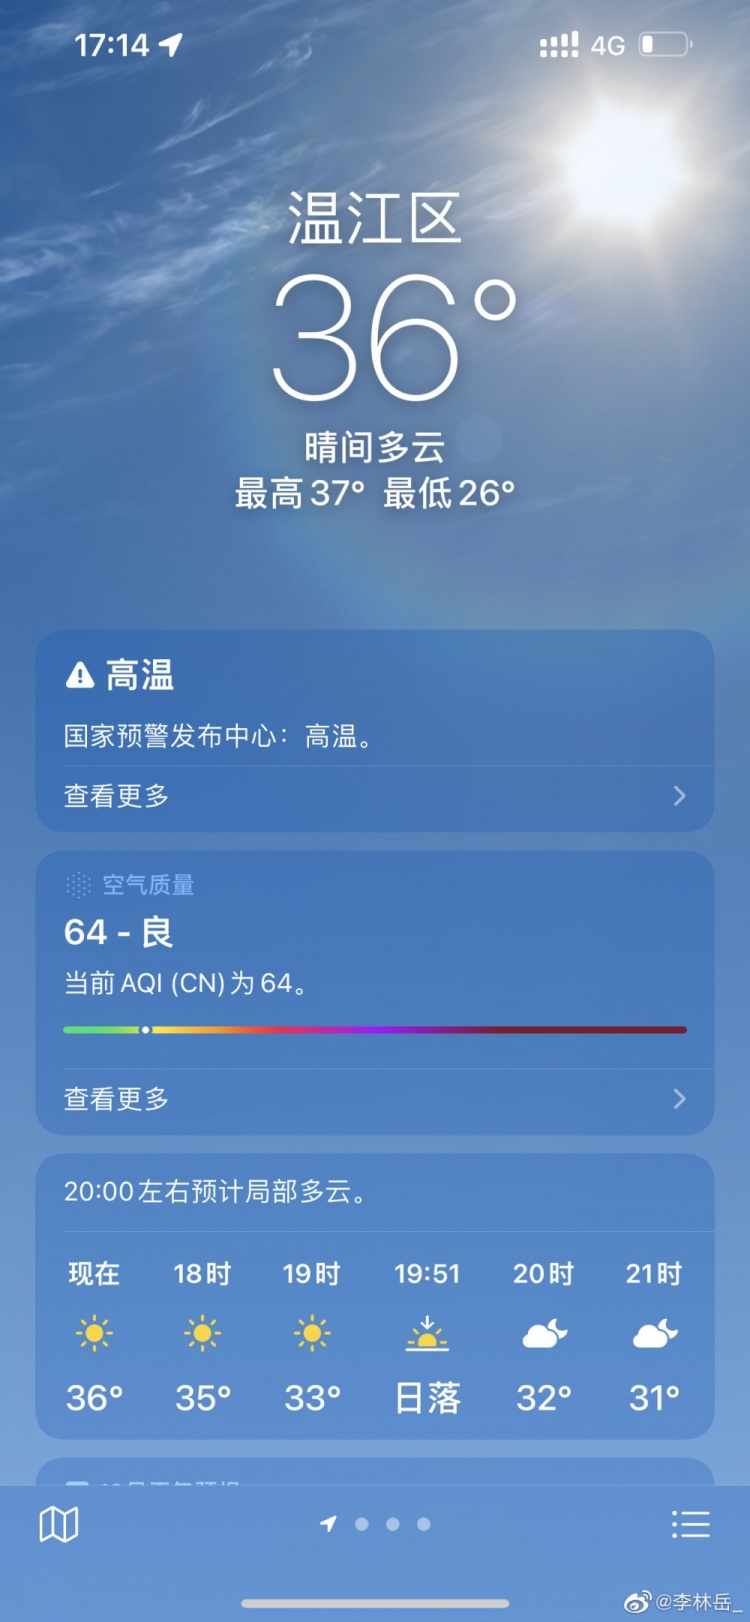
Task: Switch to the last city page dot
Action: [424, 1524]
